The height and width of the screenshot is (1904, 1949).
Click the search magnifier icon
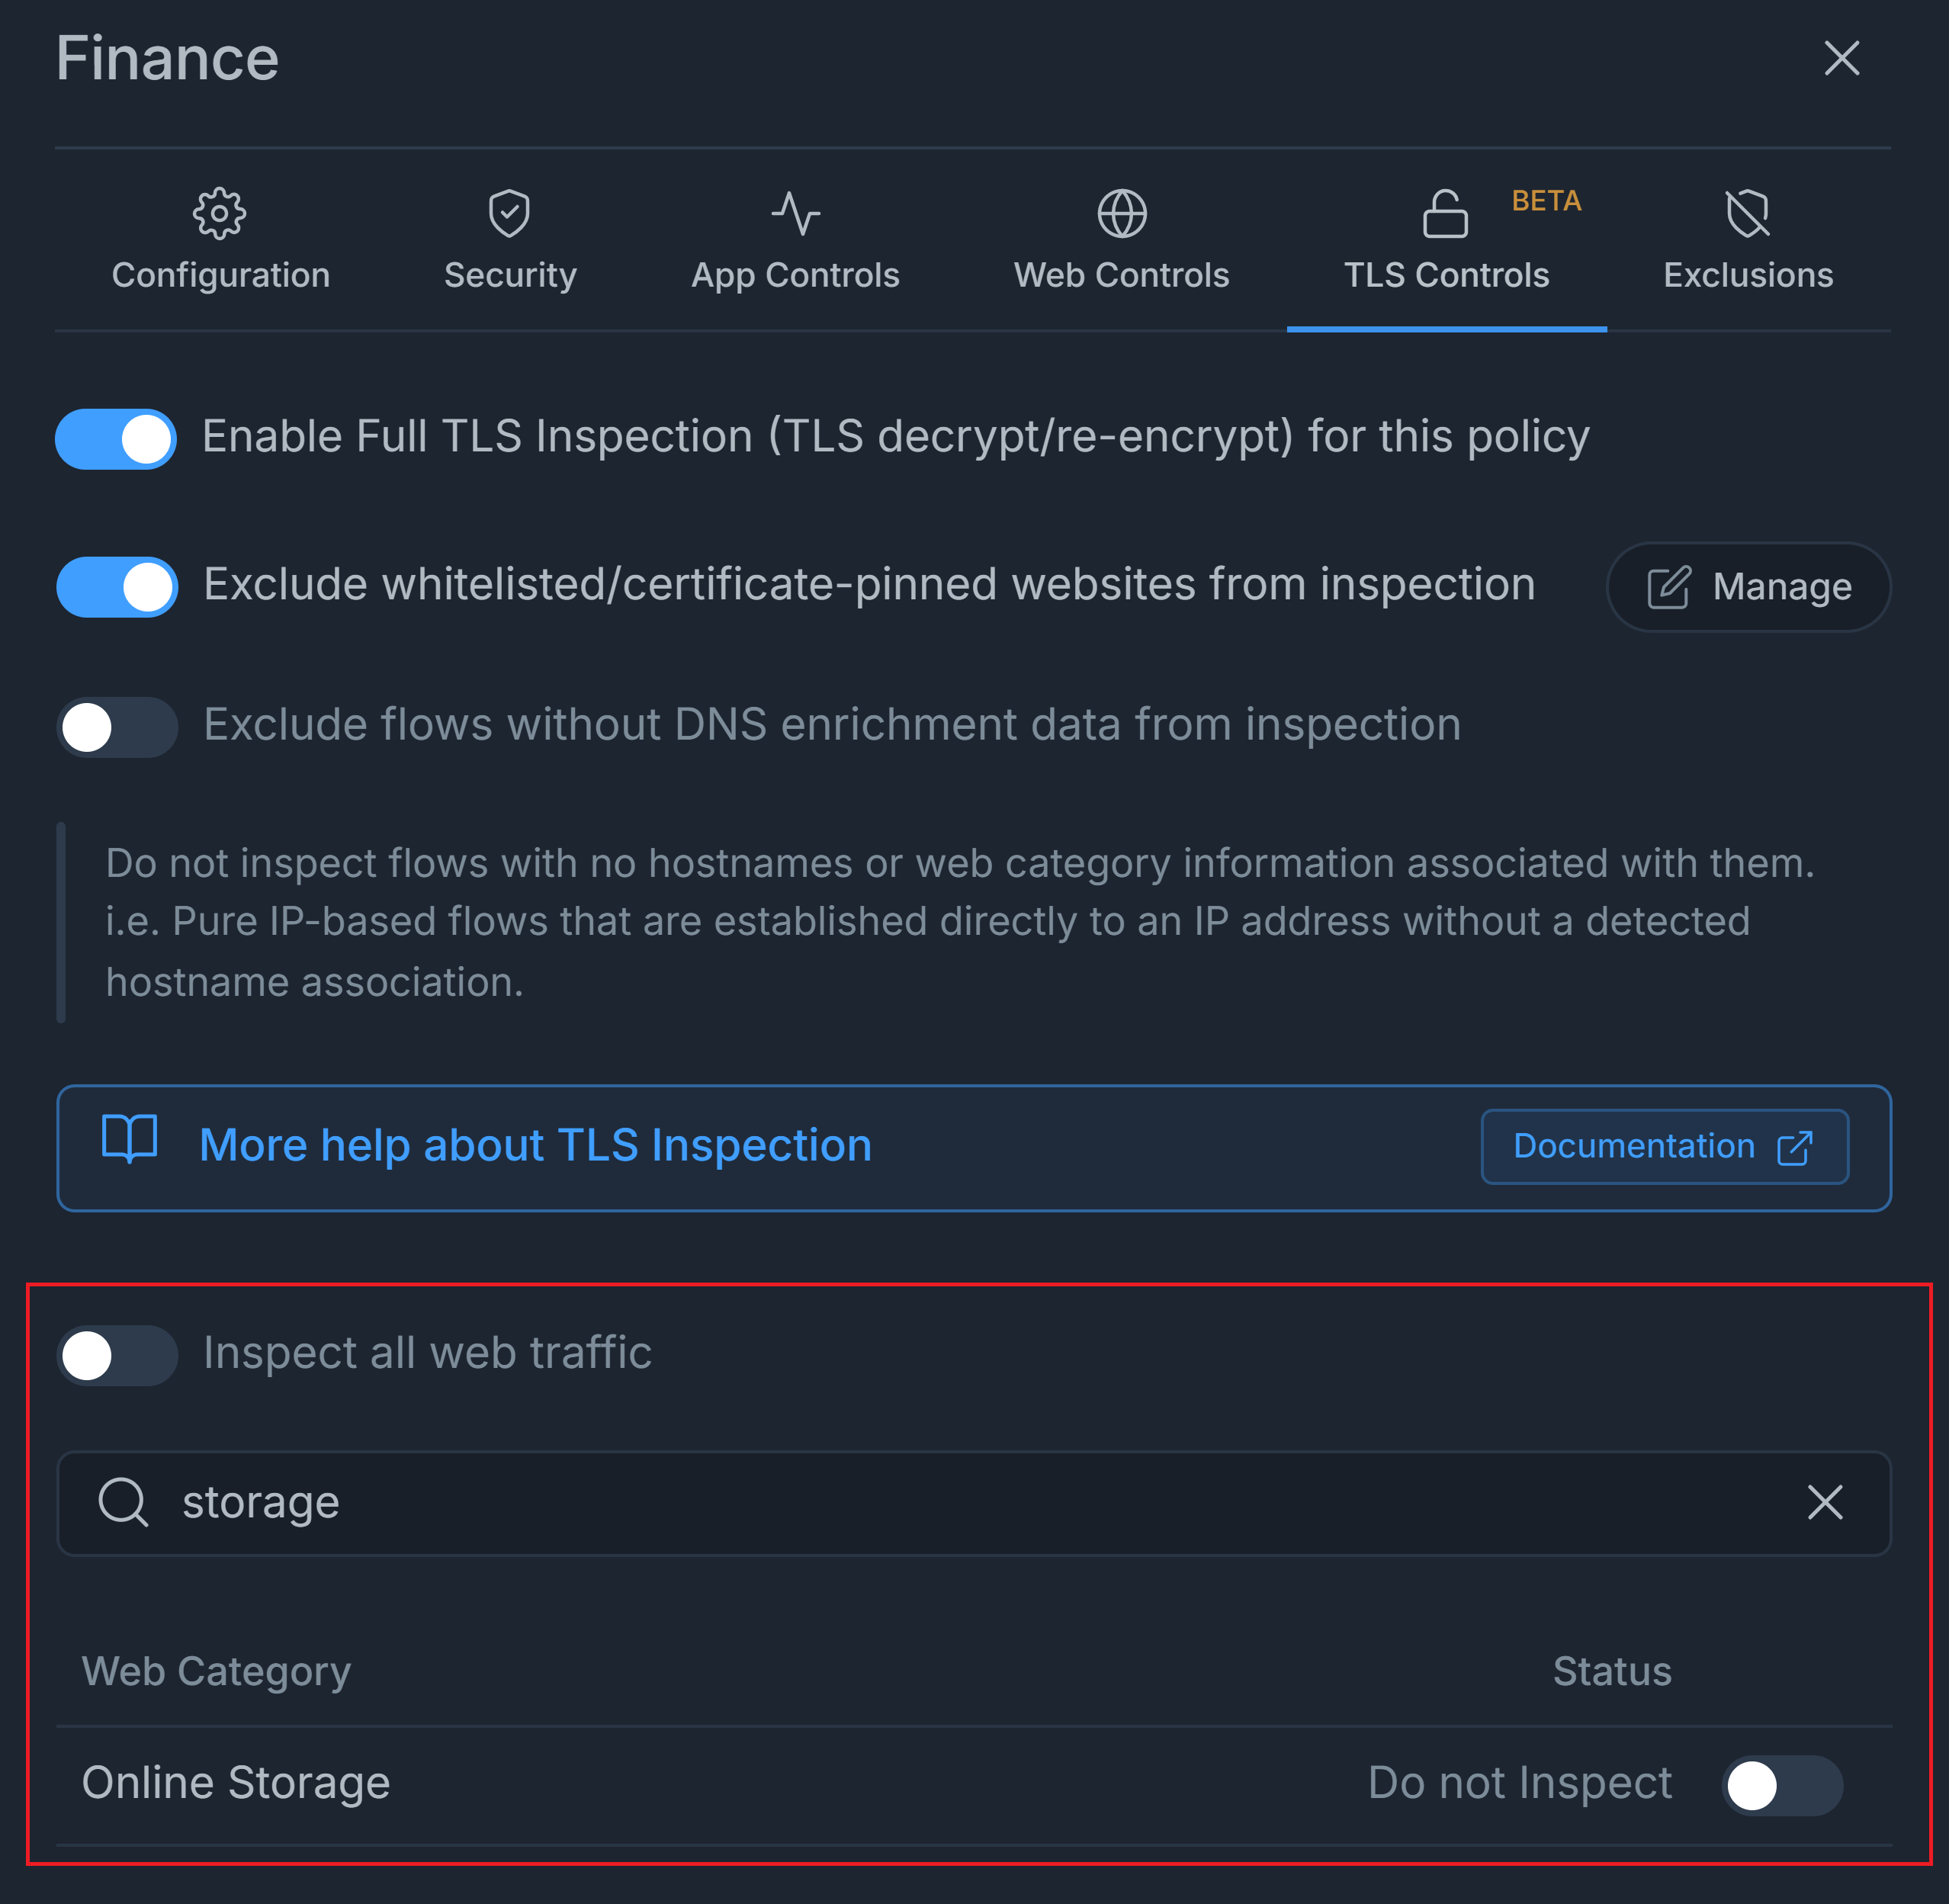coord(123,1502)
